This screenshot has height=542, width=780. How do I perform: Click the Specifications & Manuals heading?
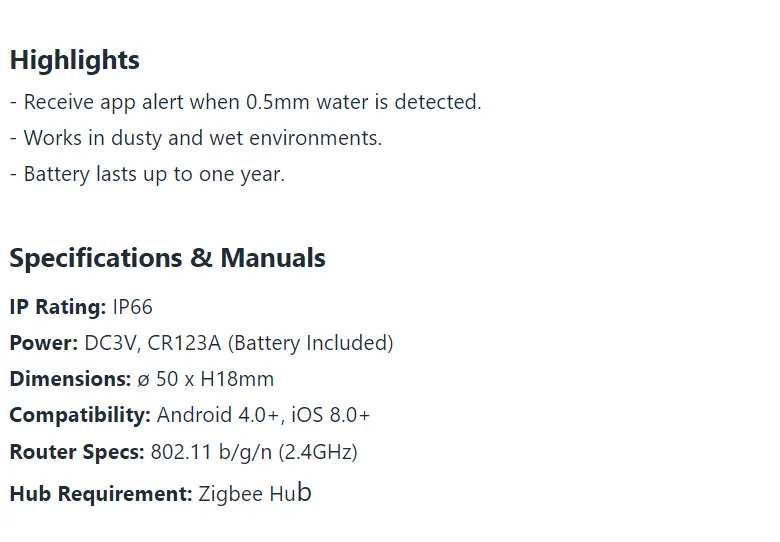point(168,258)
